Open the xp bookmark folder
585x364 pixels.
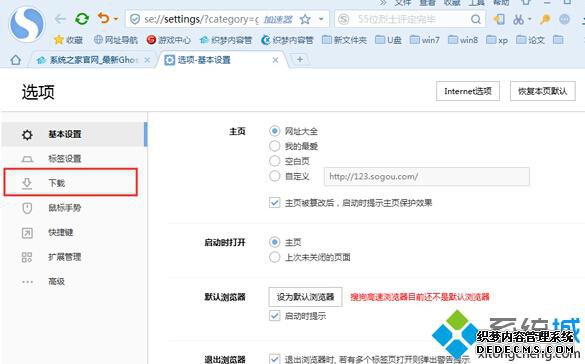point(497,40)
